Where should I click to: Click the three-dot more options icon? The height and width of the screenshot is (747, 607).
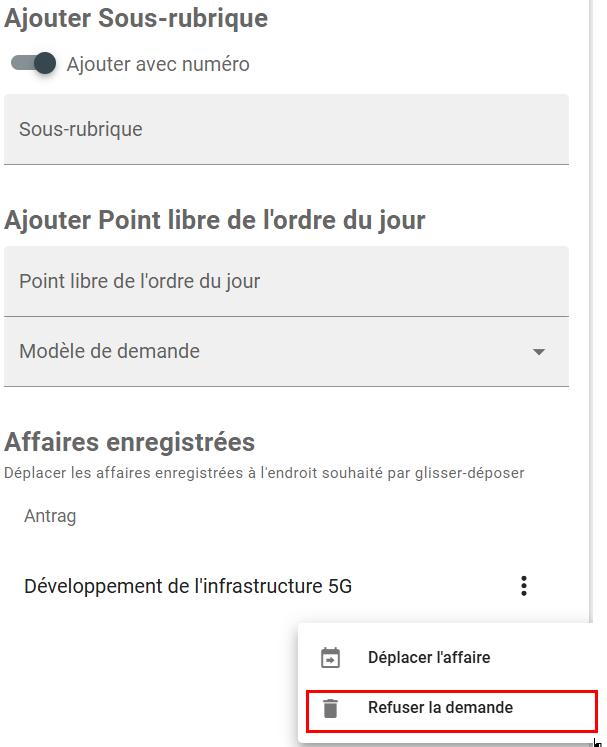click(524, 587)
